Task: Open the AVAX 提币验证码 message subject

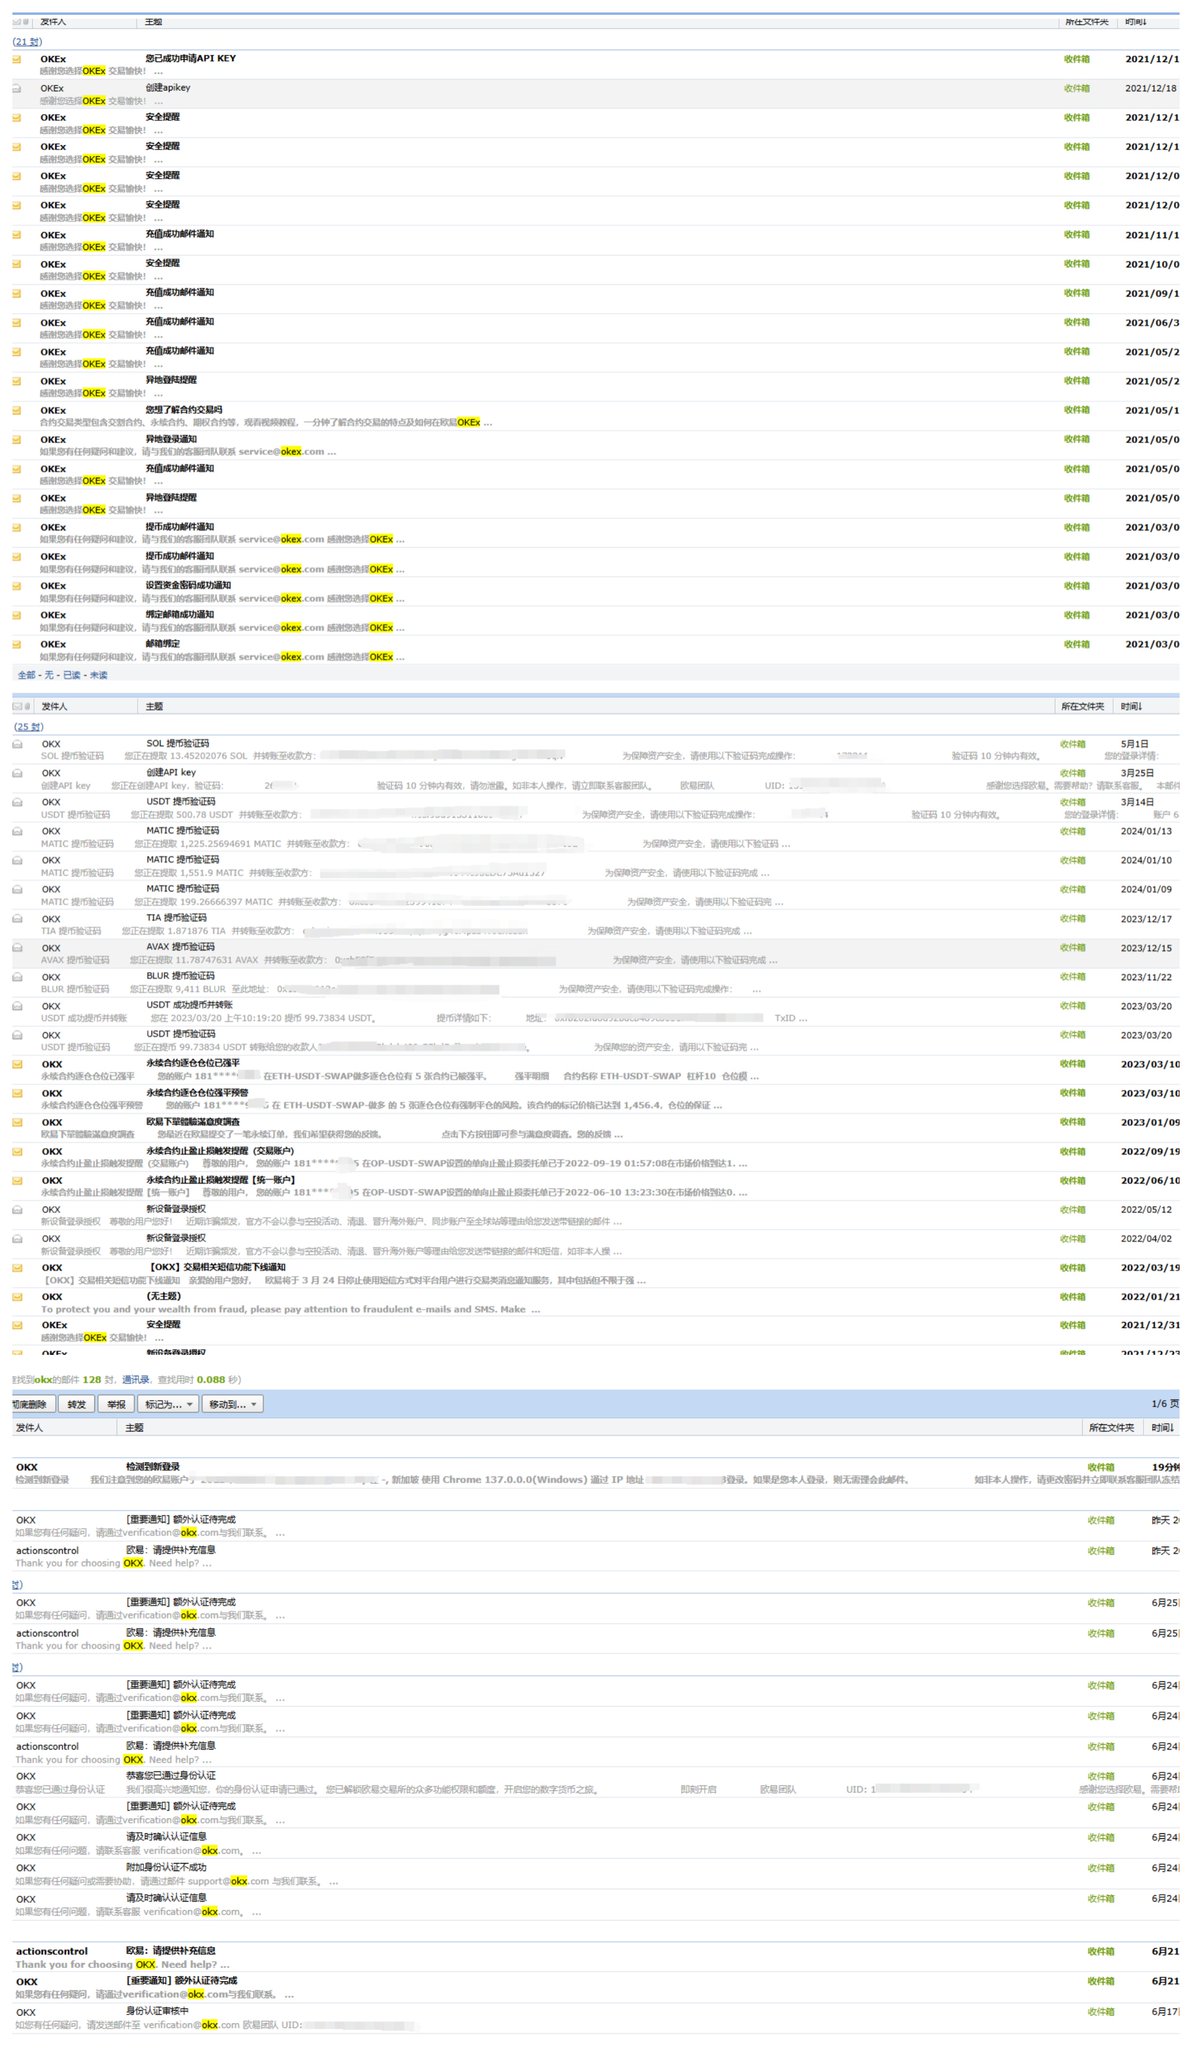Action: [181, 947]
